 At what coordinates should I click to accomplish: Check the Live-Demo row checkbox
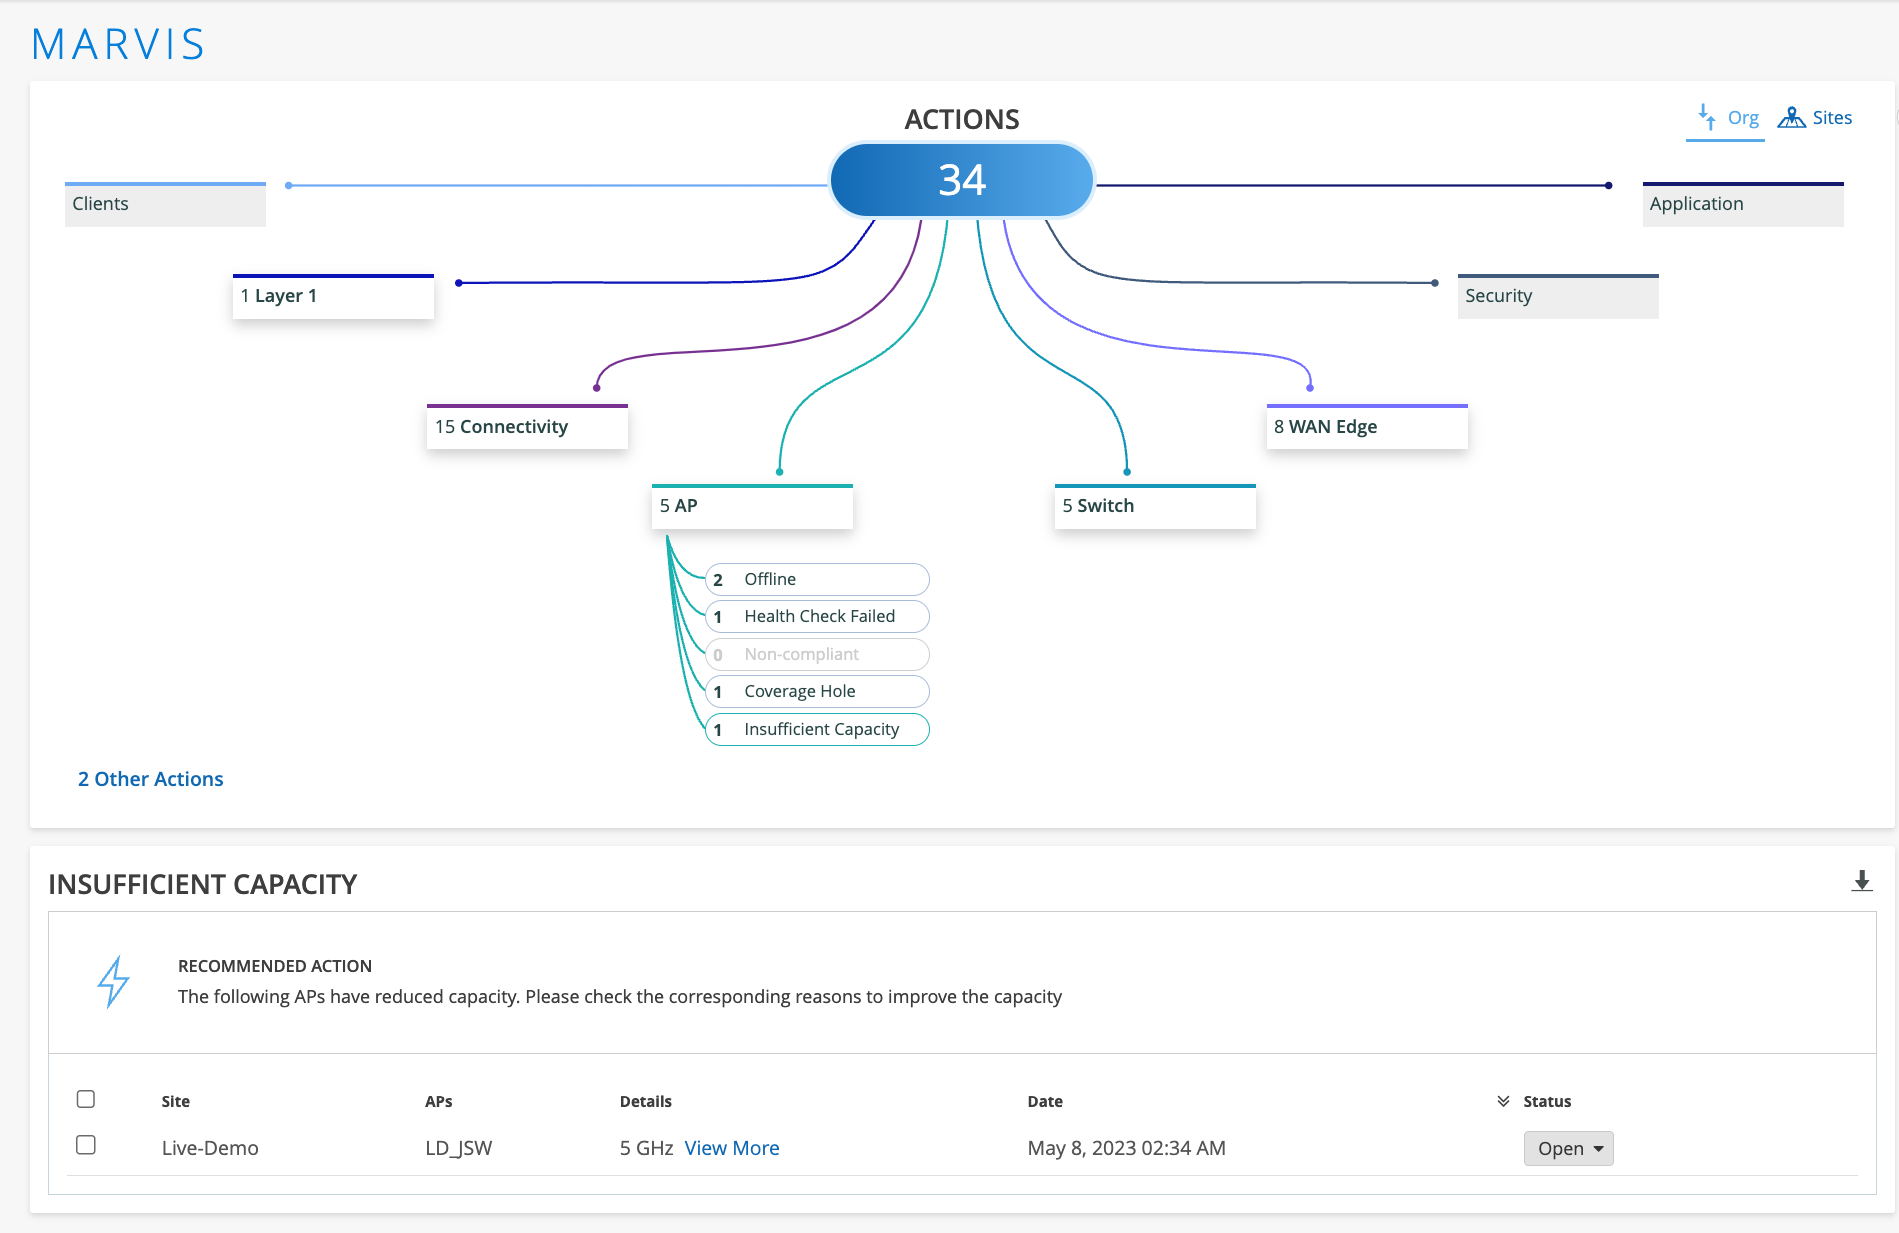[86, 1145]
